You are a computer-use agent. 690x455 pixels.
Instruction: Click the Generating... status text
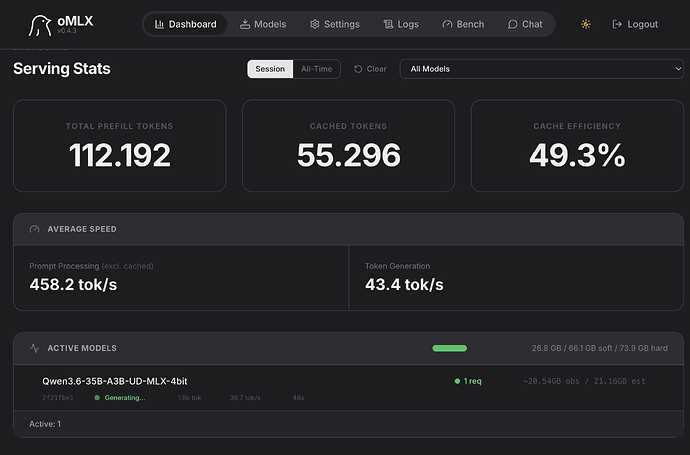click(125, 398)
